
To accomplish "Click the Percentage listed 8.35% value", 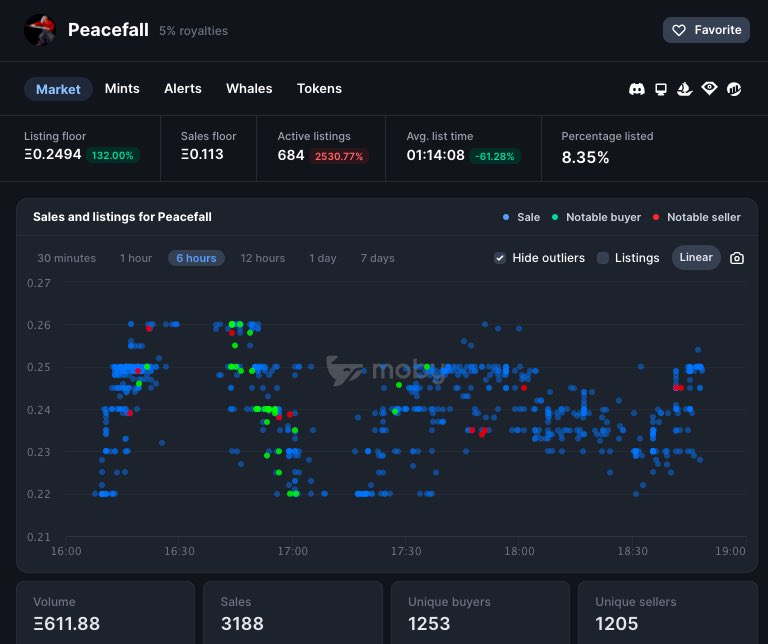I will [585, 157].
